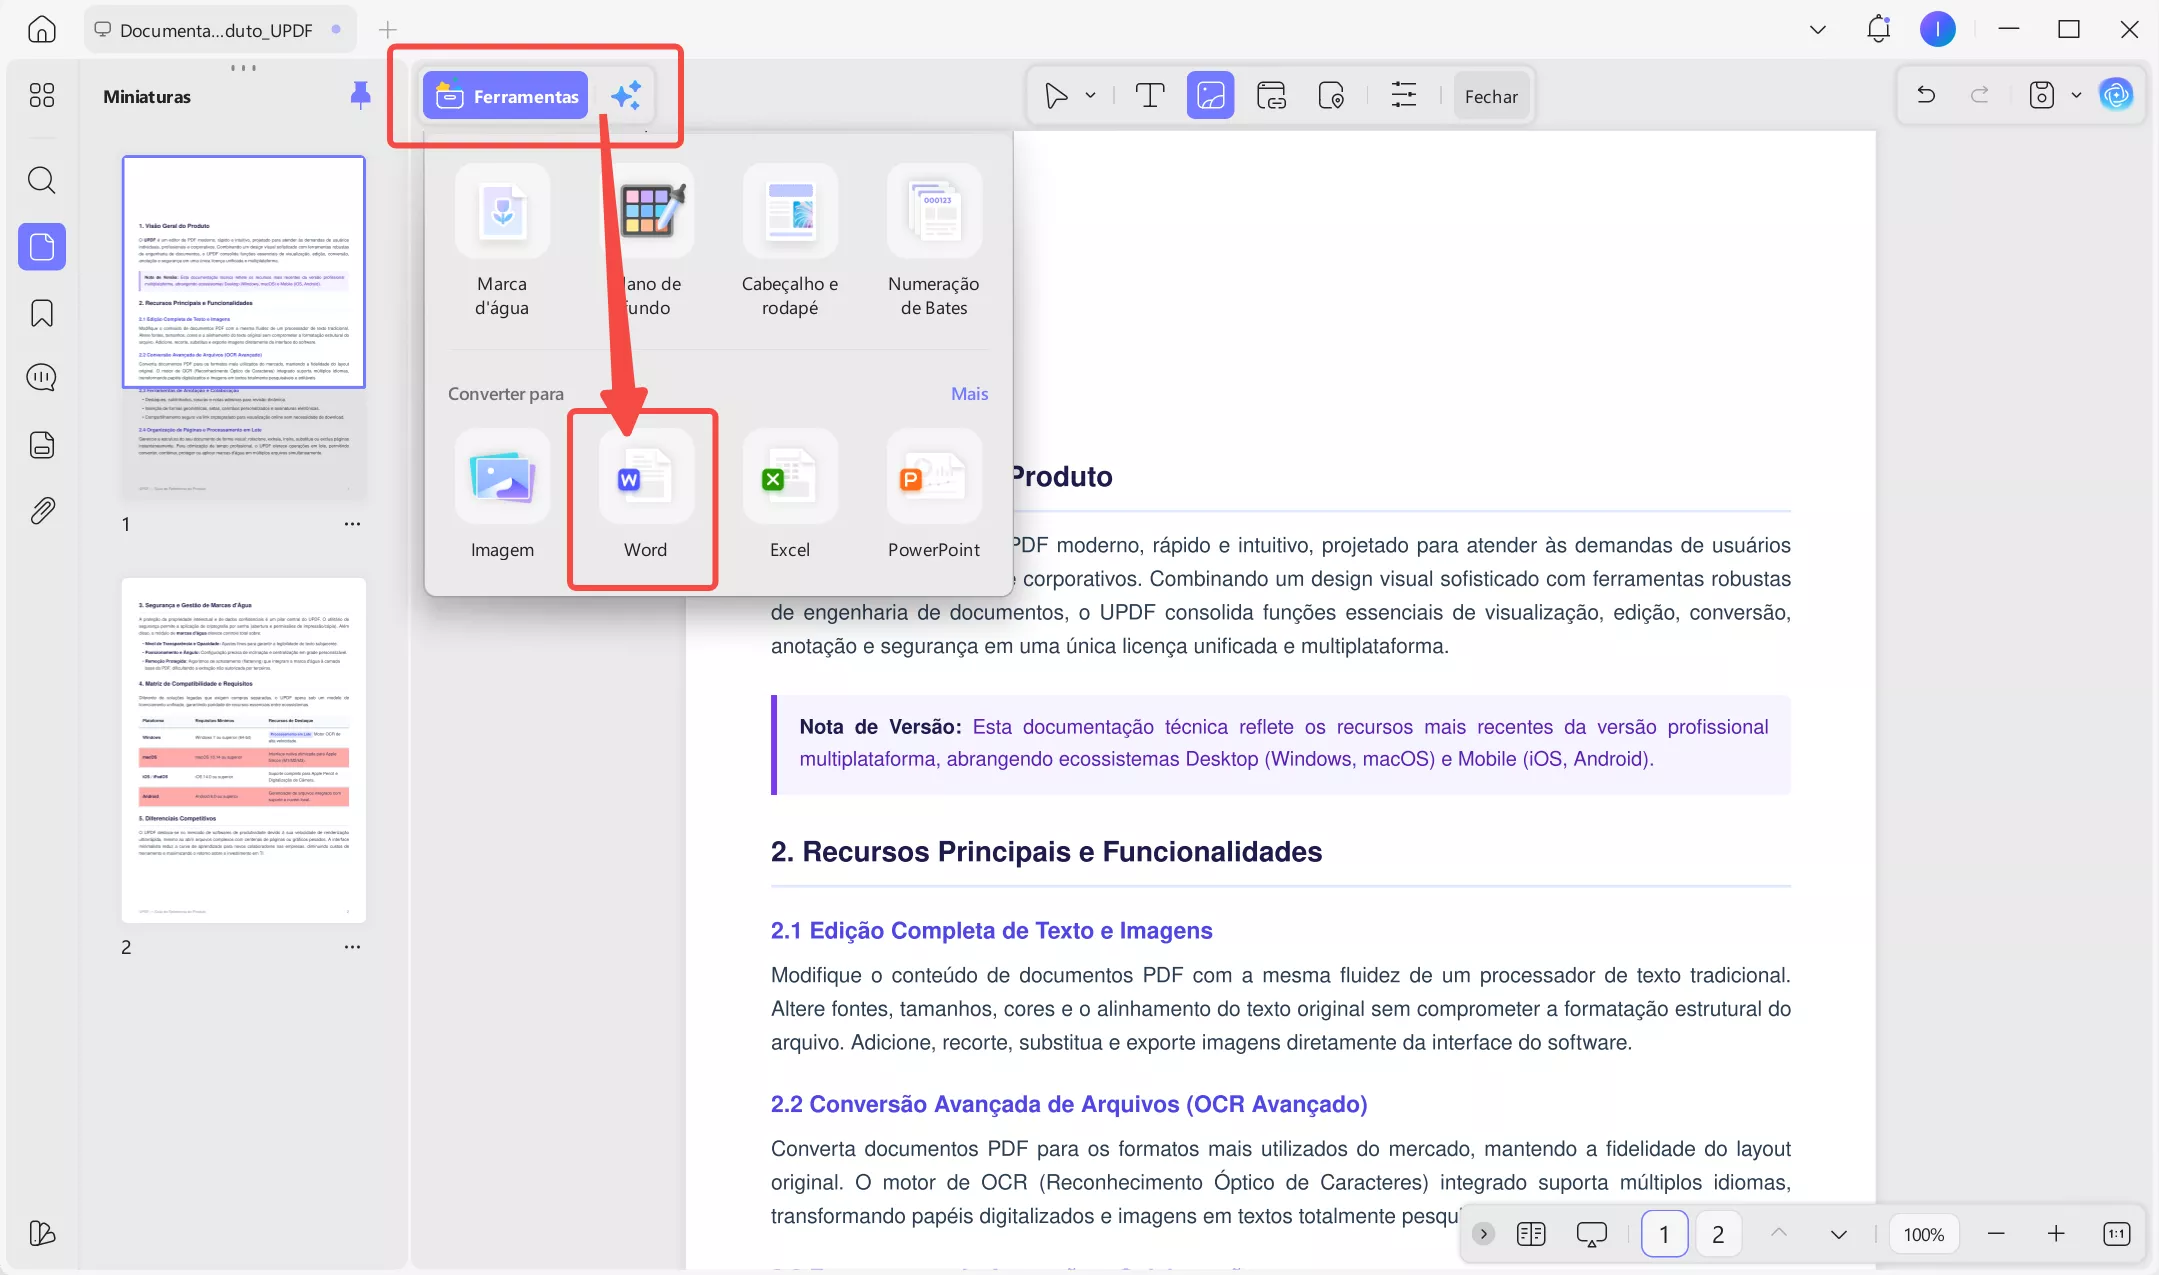The width and height of the screenshot is (2159, 1275).
Task: Choose Cabeçalho e rodapé tool
Action: coord(790,241)
